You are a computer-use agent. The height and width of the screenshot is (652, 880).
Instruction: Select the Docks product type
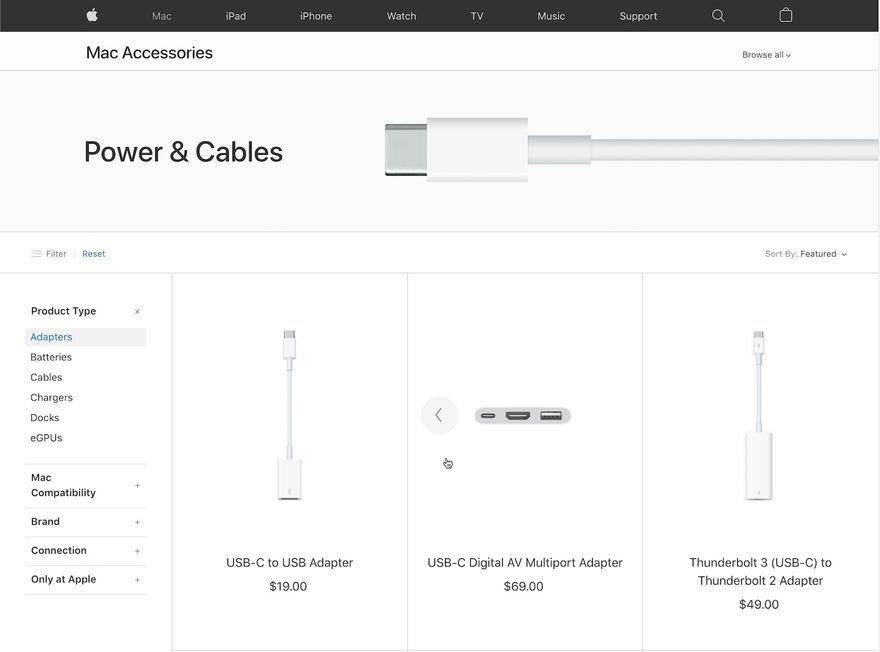point(45,417)
